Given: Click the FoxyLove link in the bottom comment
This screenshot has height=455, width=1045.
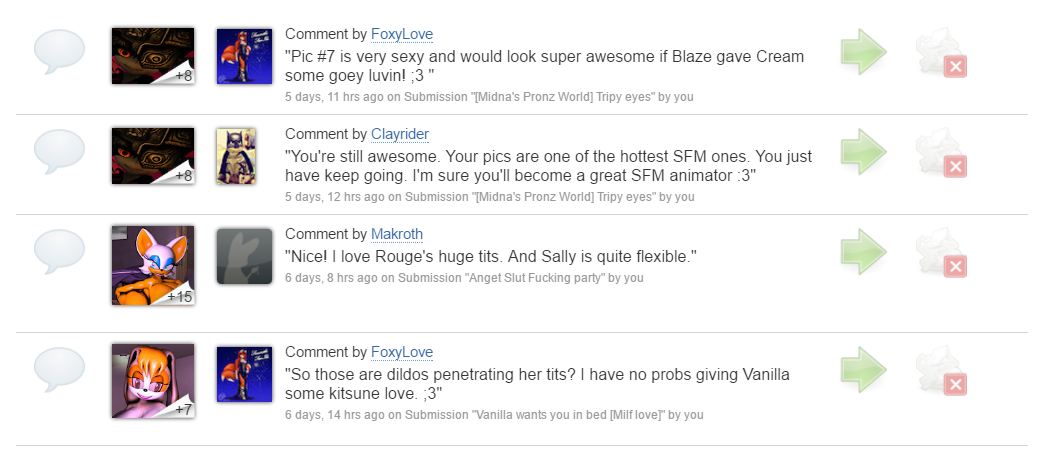Looking at the screenshot, I should (x=401, y=352).
